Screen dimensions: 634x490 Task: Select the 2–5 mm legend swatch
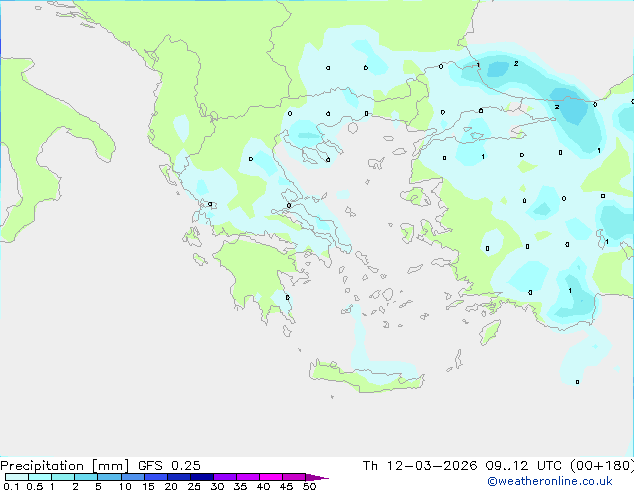tap(86, 477)
